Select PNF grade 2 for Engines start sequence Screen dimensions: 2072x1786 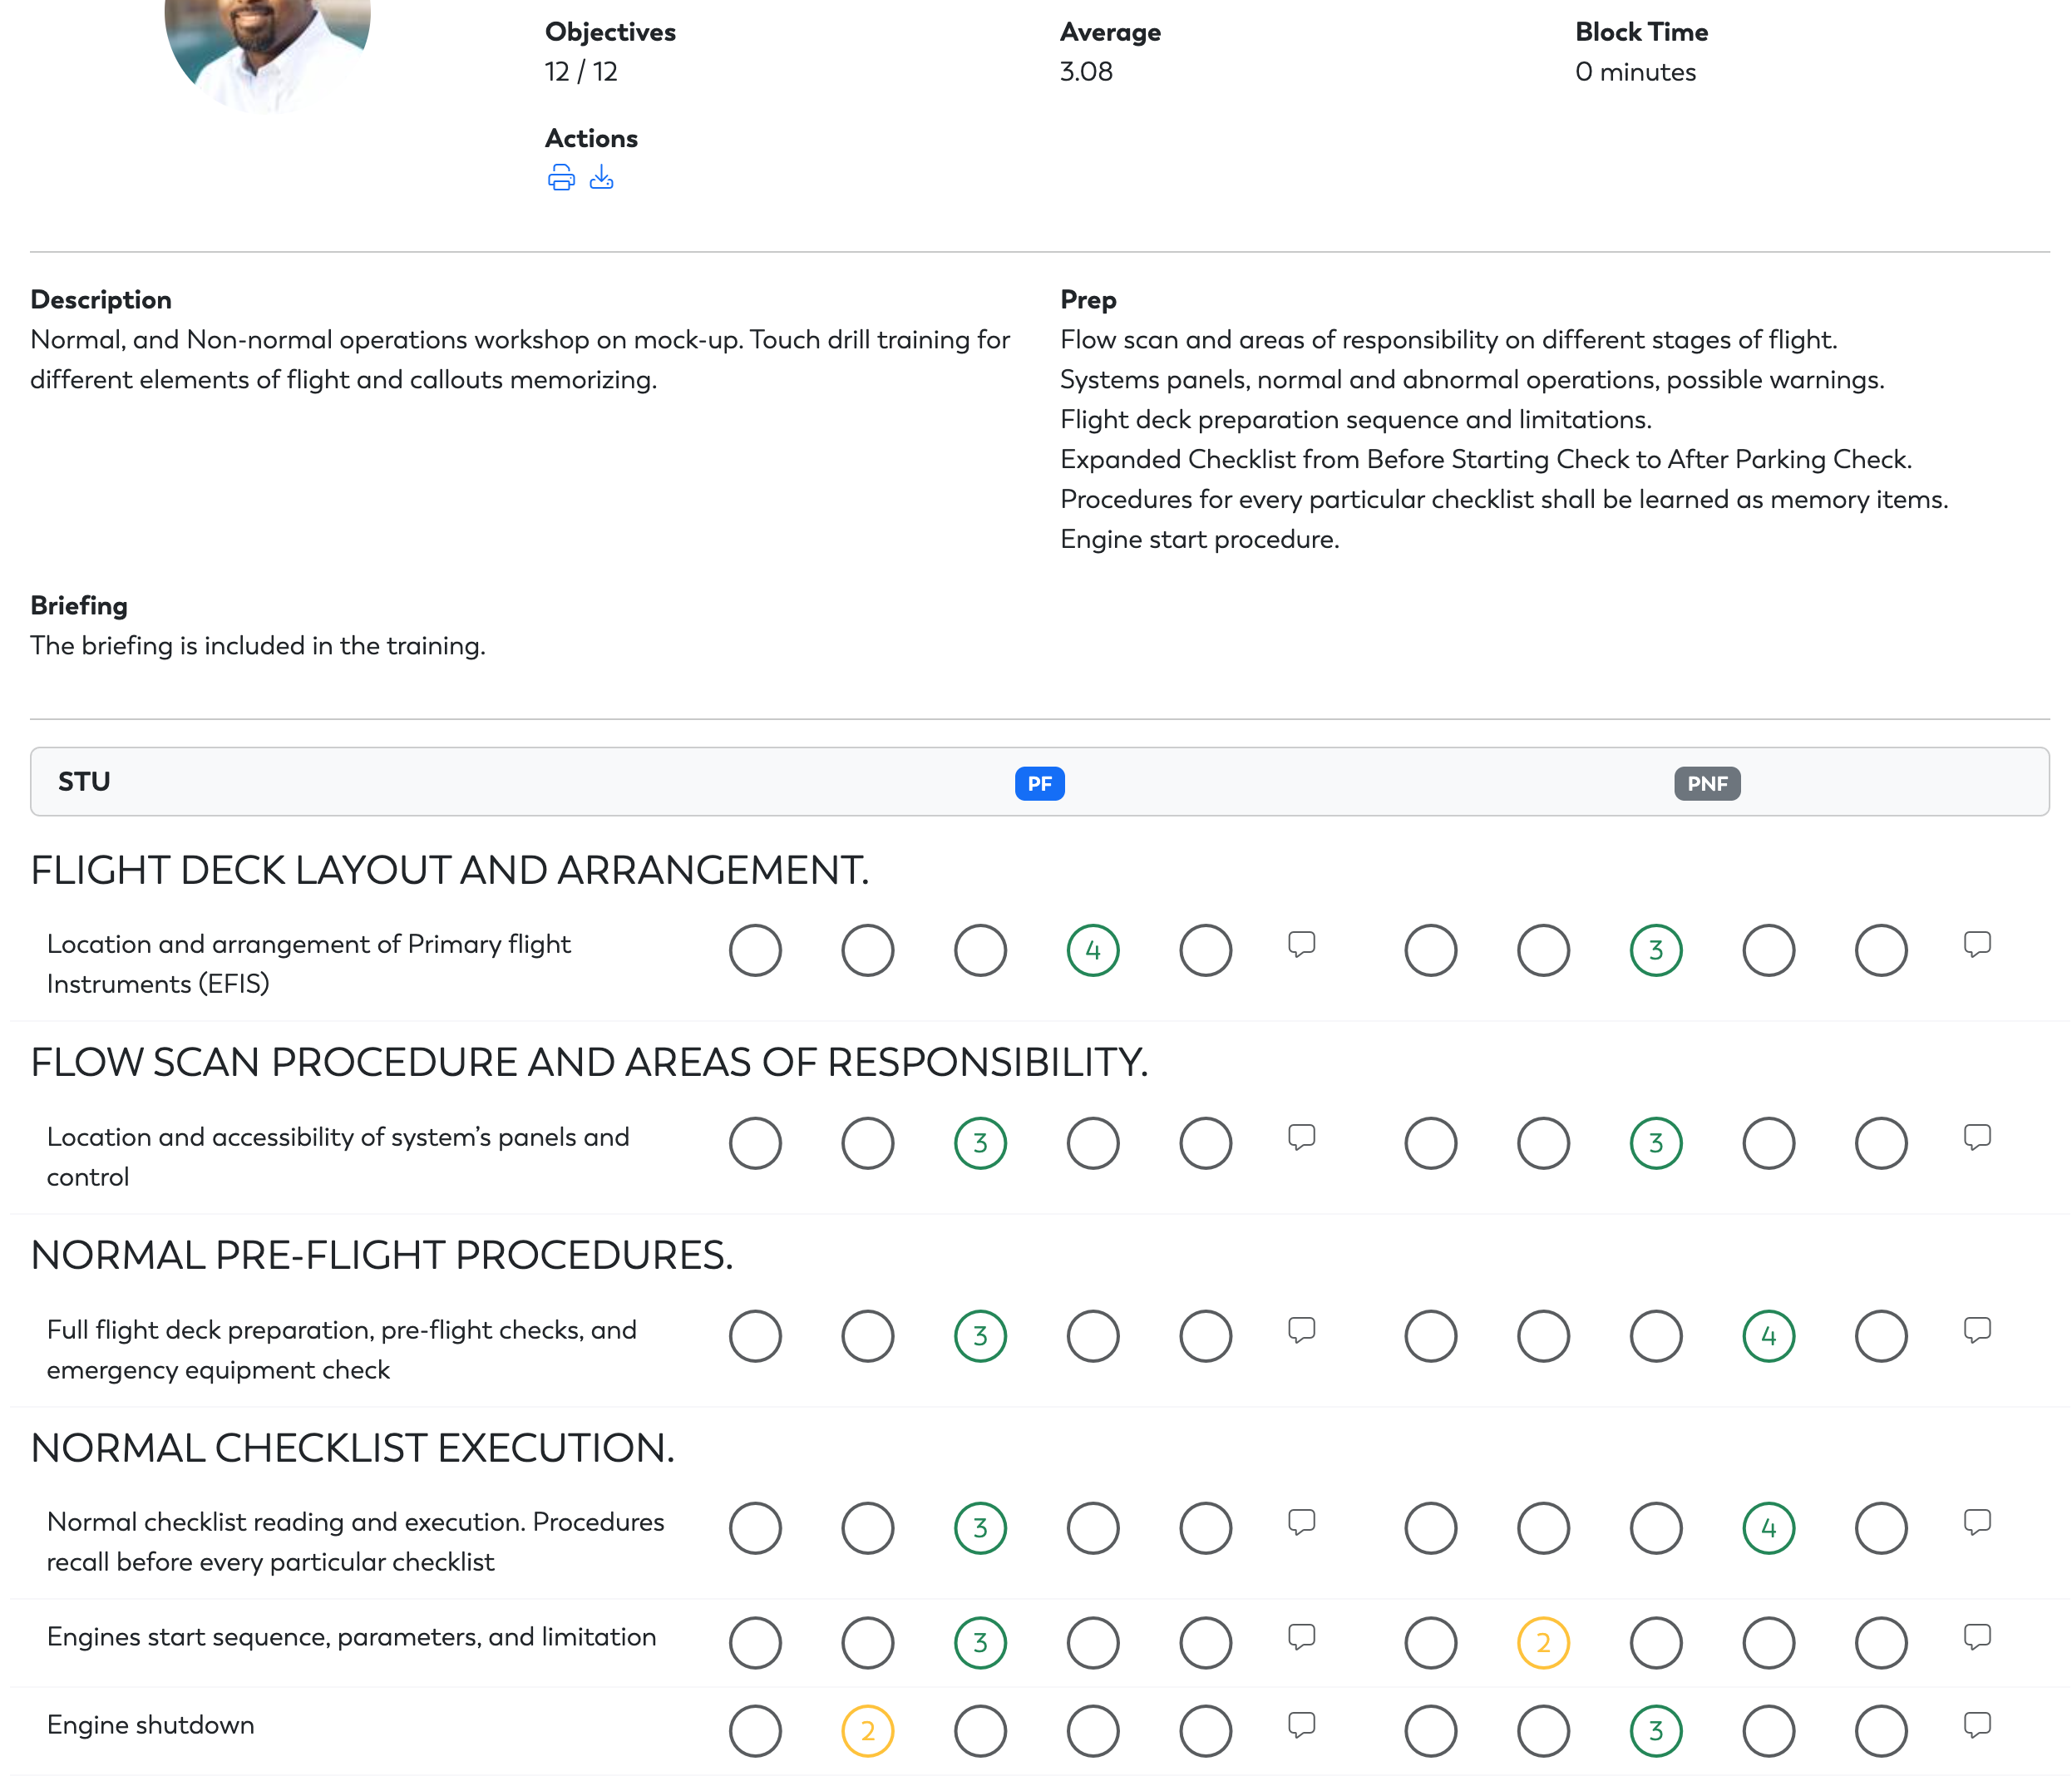pyautogui.click(x=1543, y=1643)
